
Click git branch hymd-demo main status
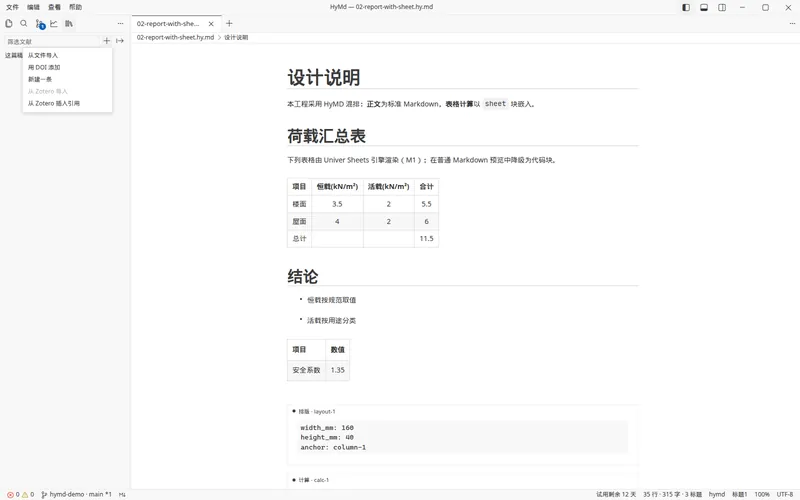[x=76, y=494]
